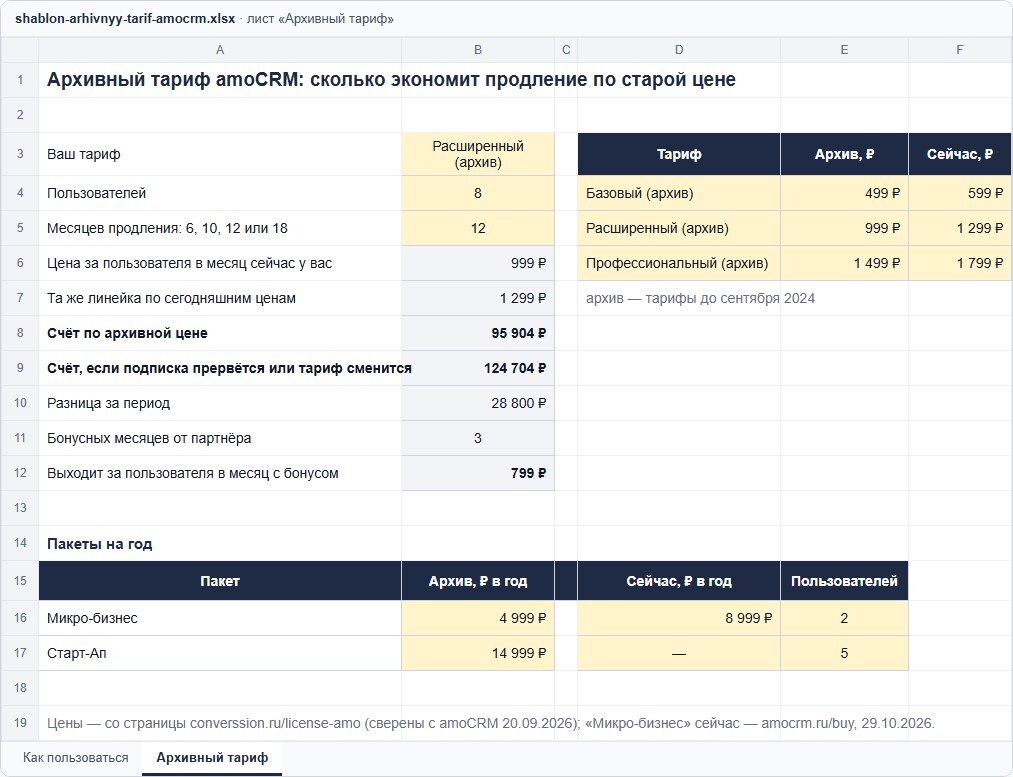Viewport: 1013px width, 777px height.
Task: Select the 599 ₽ current price cell
Action: click(959, 193)
